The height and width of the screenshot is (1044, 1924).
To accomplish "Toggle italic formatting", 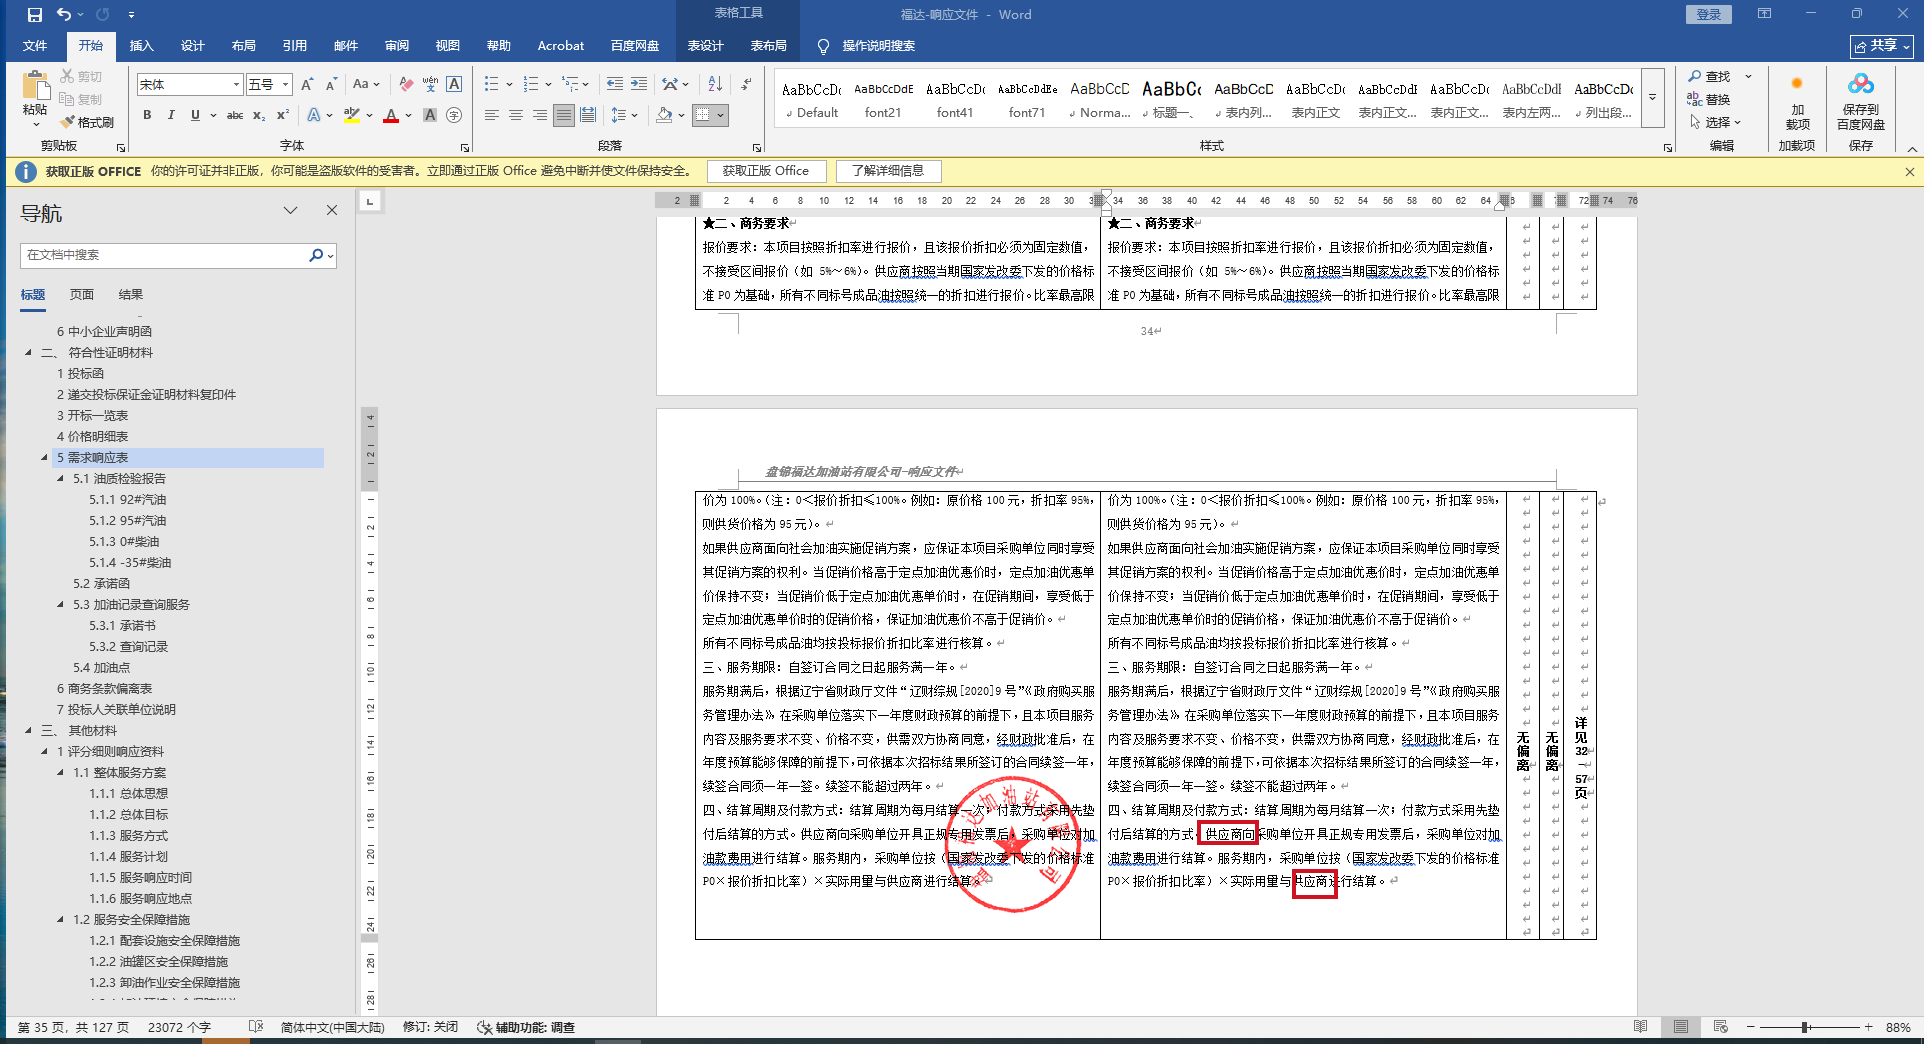I will pos(171,115).
